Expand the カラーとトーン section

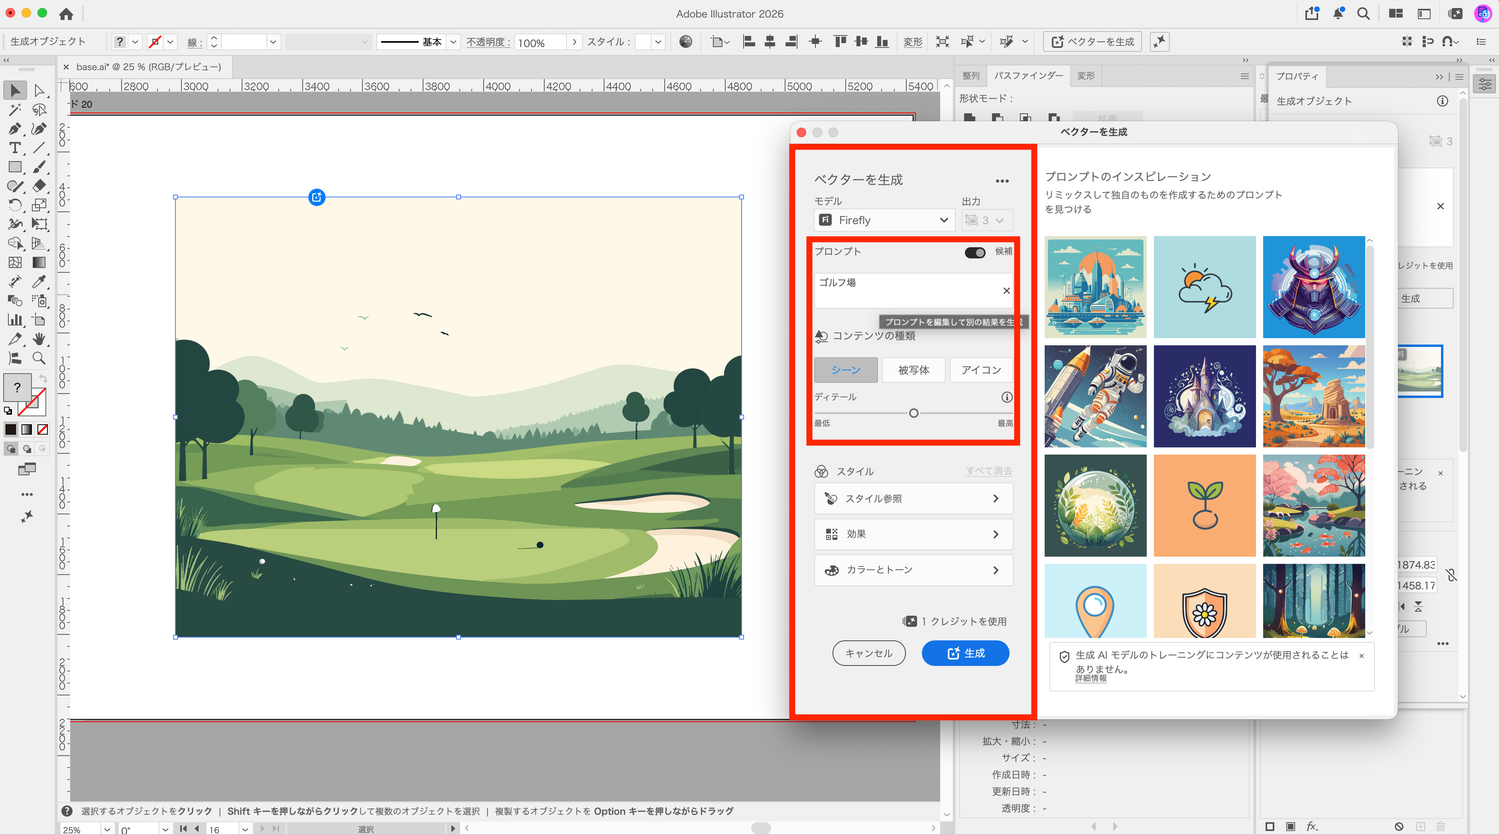[x=913, y=570]
